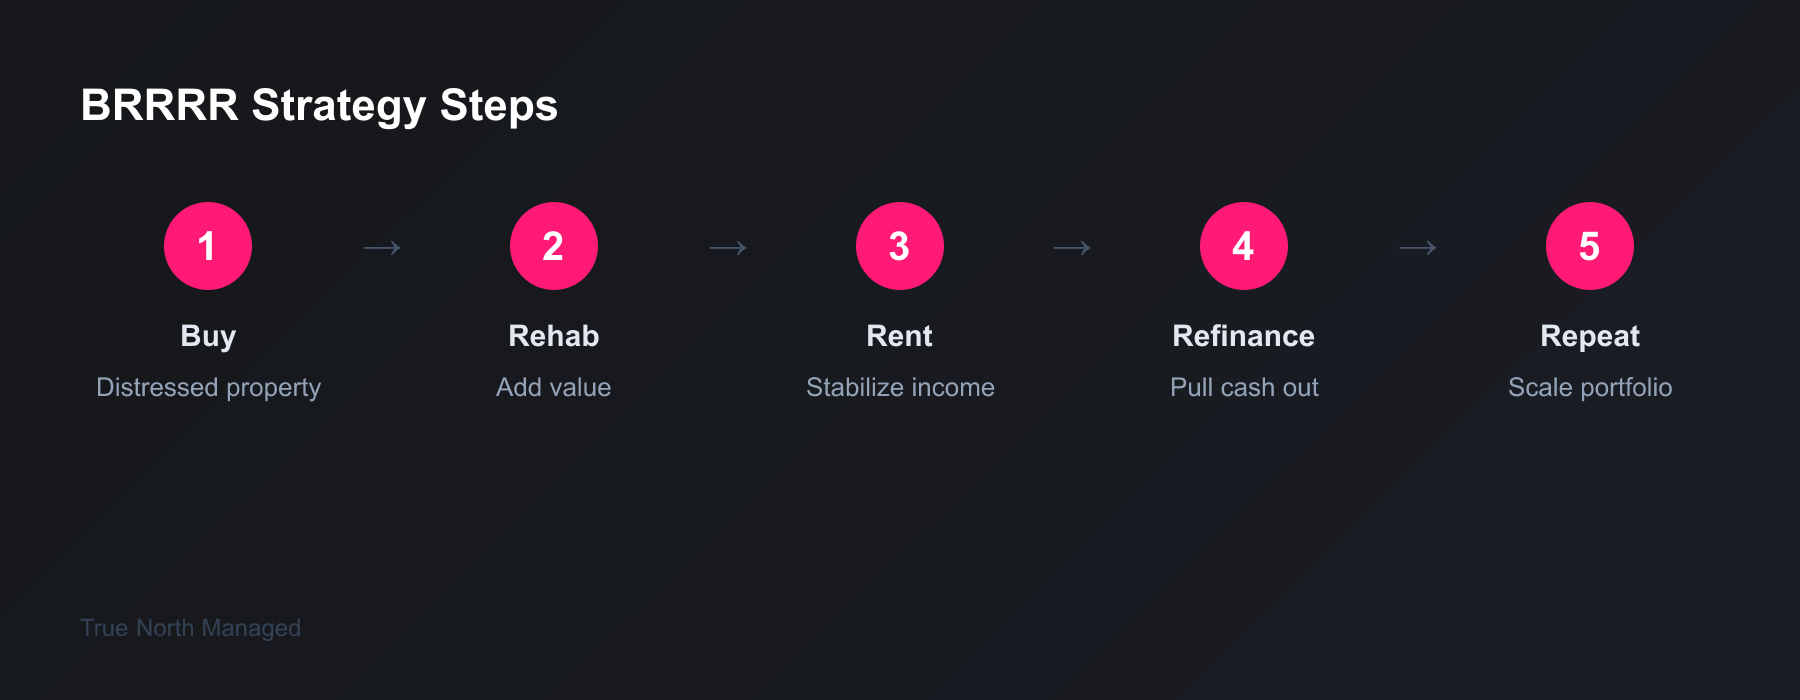The height and width of the screenshot is (700, 1800).
Task: Click the pink circle numbered 1
Action: pos(208,246)
